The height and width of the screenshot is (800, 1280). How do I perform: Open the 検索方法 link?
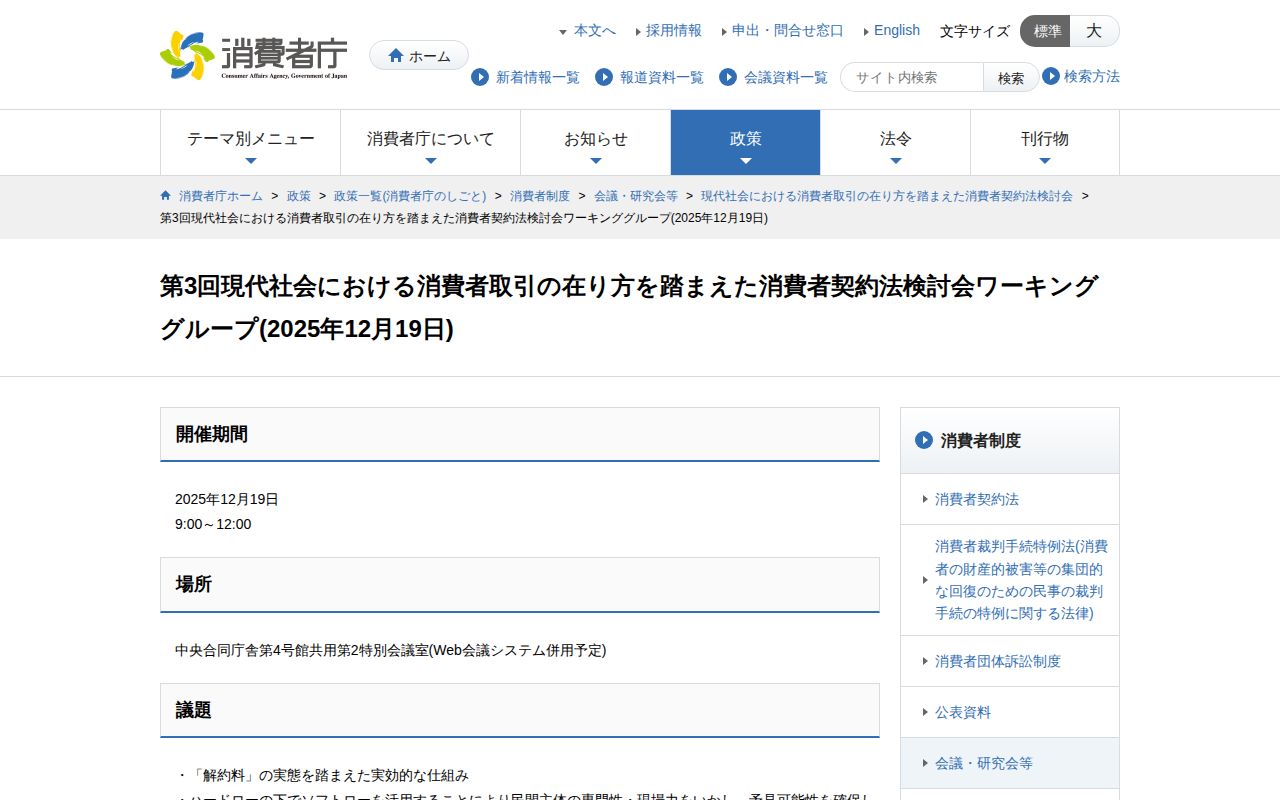[x=1092, y=76]
